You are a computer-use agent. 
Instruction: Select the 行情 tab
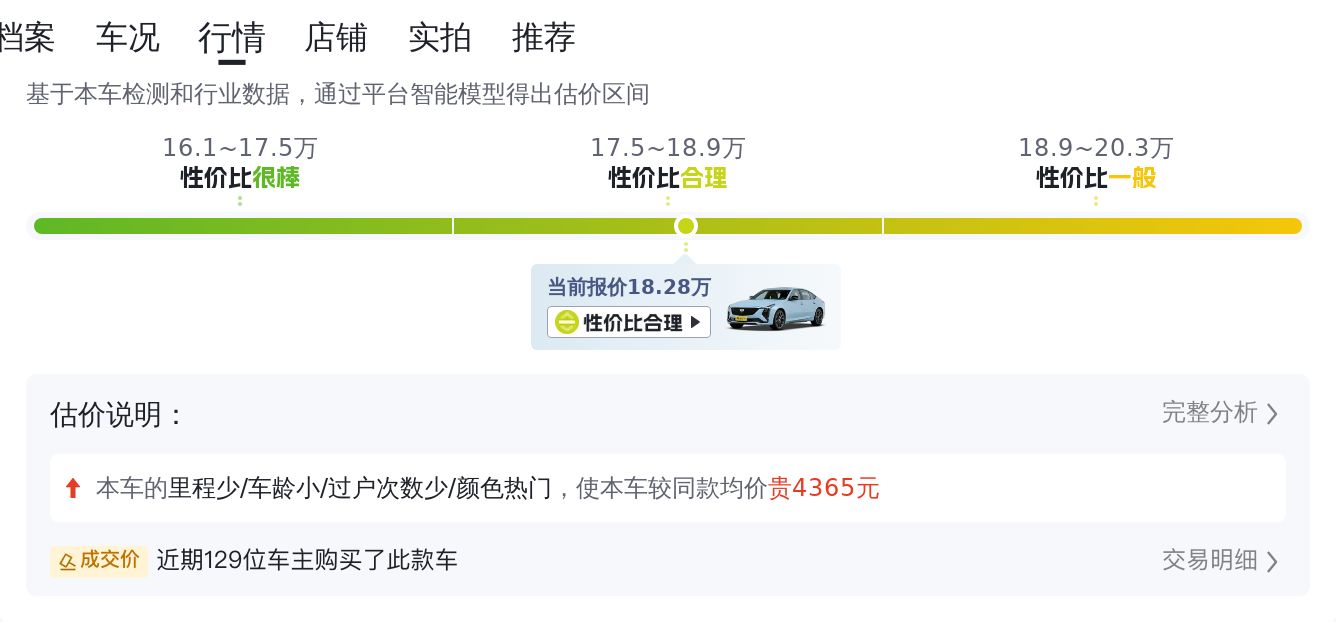(x=231, y=38)
